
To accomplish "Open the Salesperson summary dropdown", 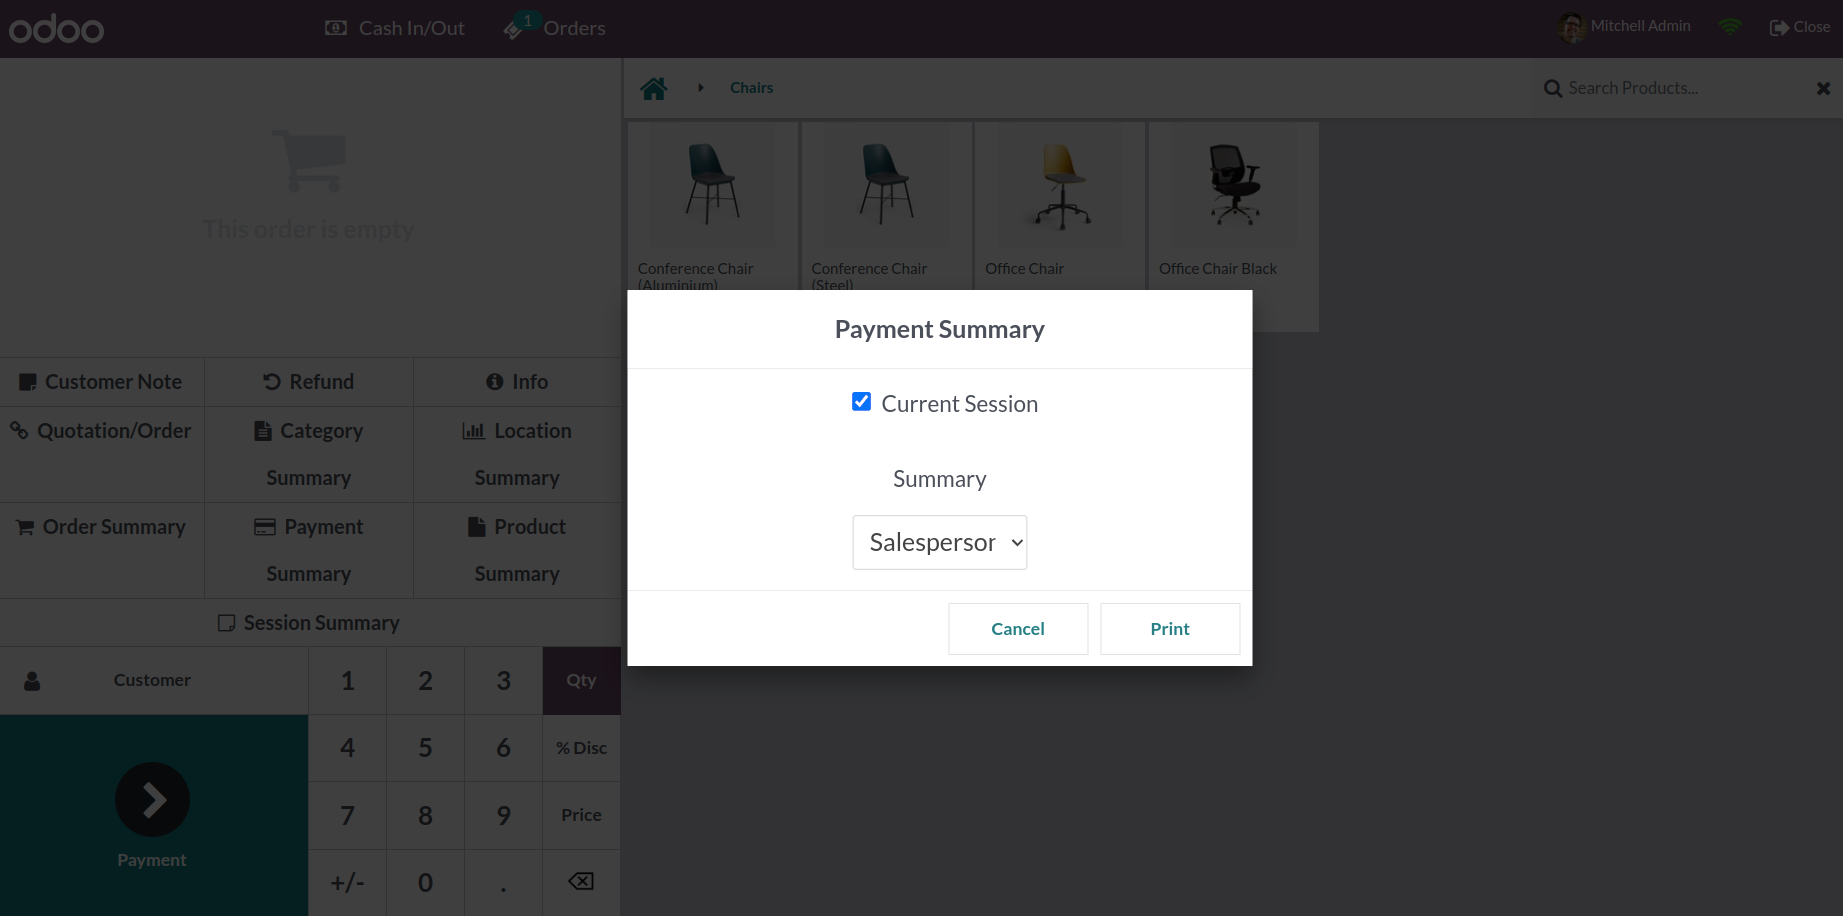I will 939,542.
